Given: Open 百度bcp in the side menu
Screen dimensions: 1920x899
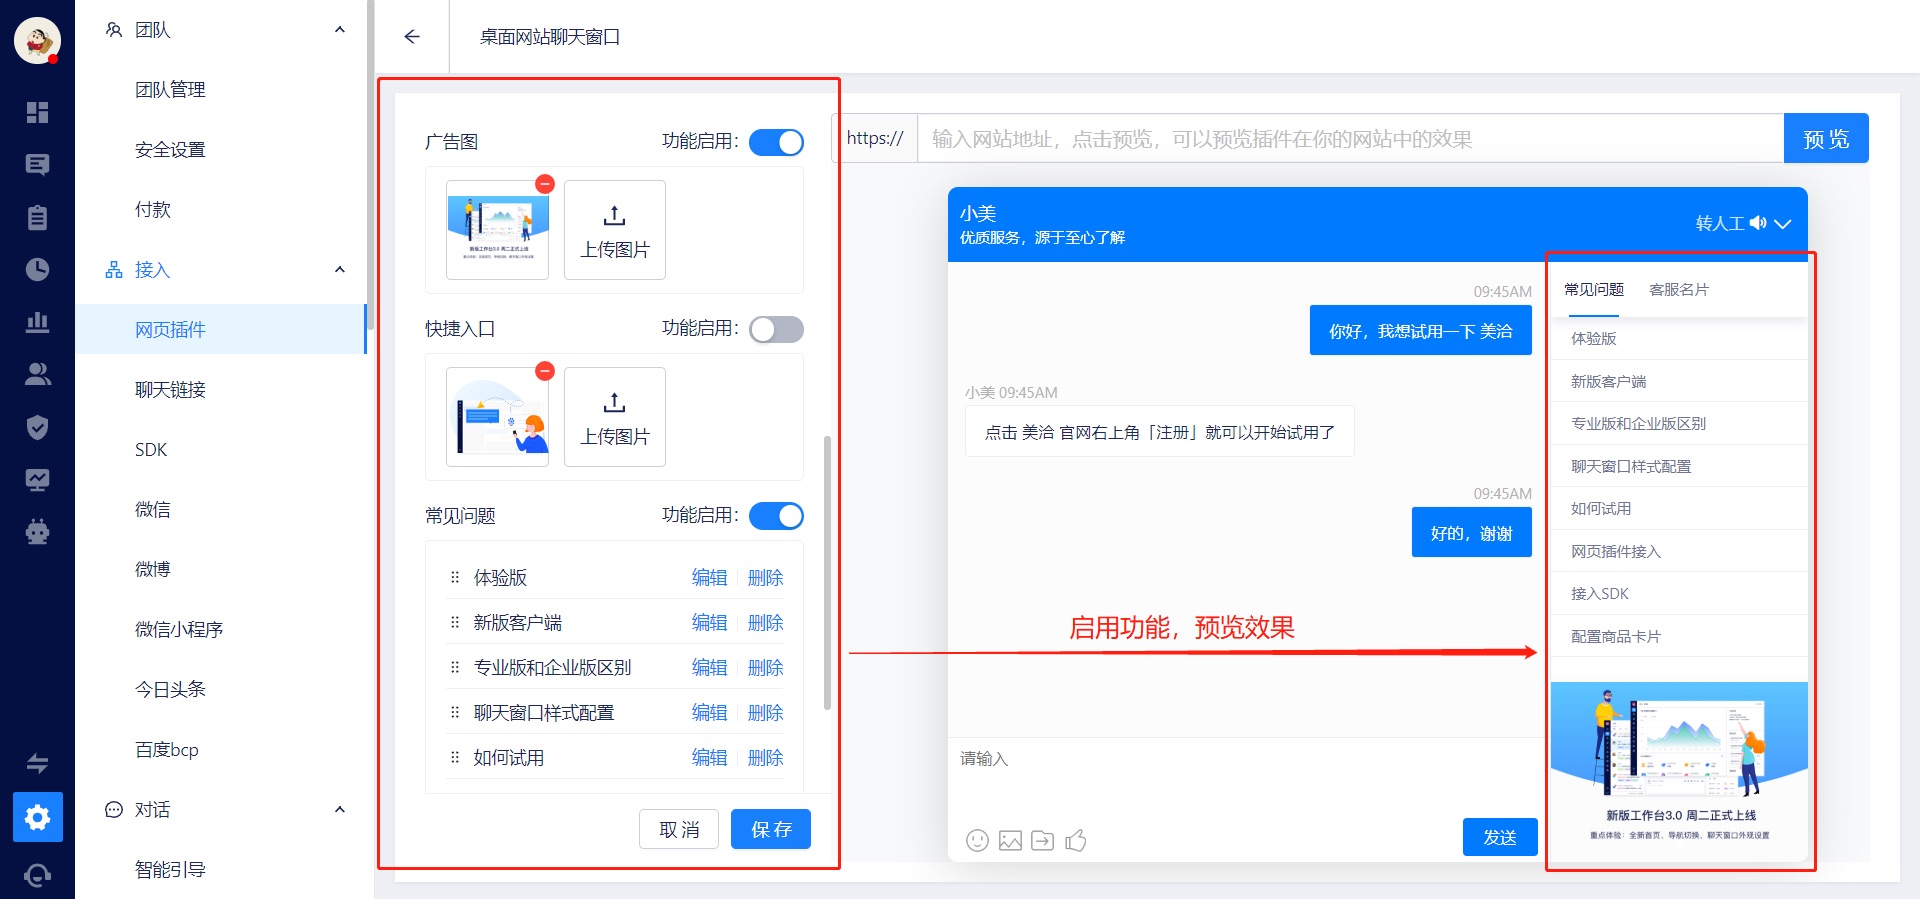Looking at the screenshot, I should [x=167, y=750].
